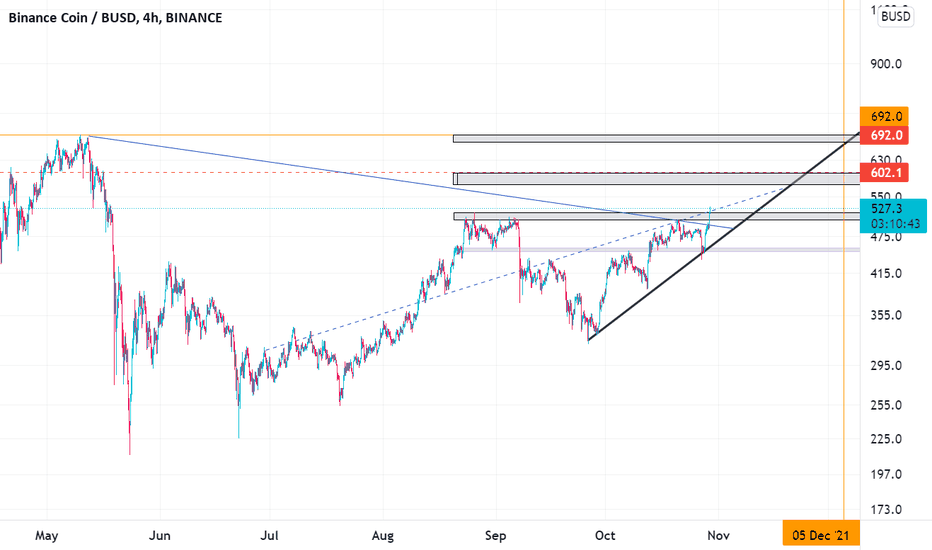Select the top gray resistance zone rectangle
The height and width of the screenshot is (550, 932).
pyautogui.click(x=656, y=139)
